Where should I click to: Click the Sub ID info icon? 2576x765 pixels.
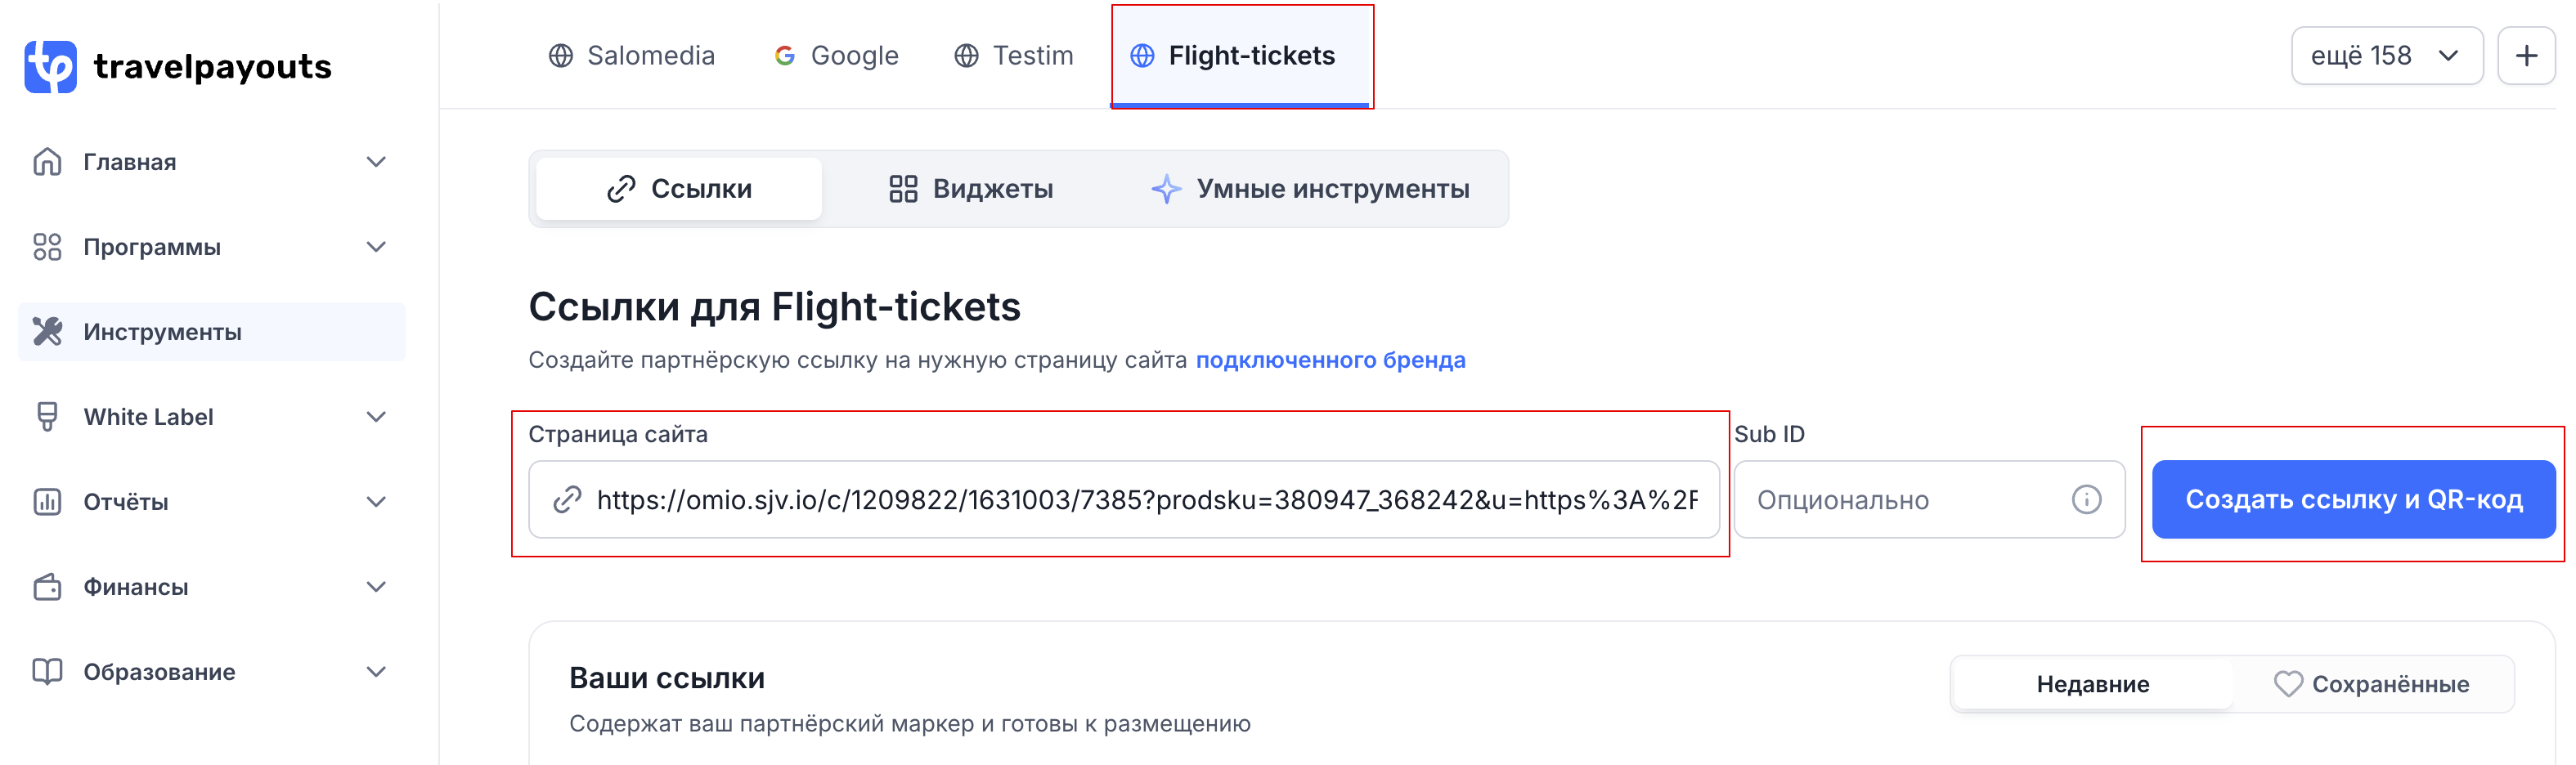[x=2086, y=499]
